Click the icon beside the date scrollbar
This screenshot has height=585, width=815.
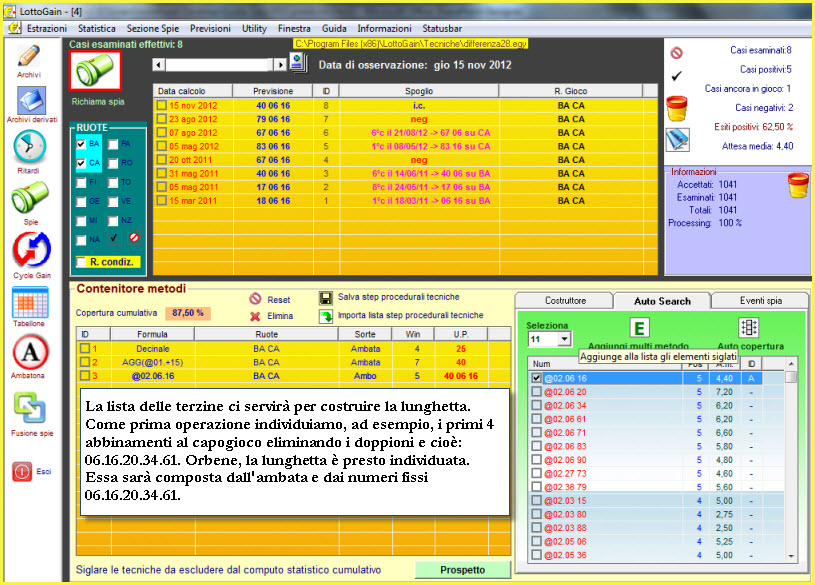(x=298, y=62)
